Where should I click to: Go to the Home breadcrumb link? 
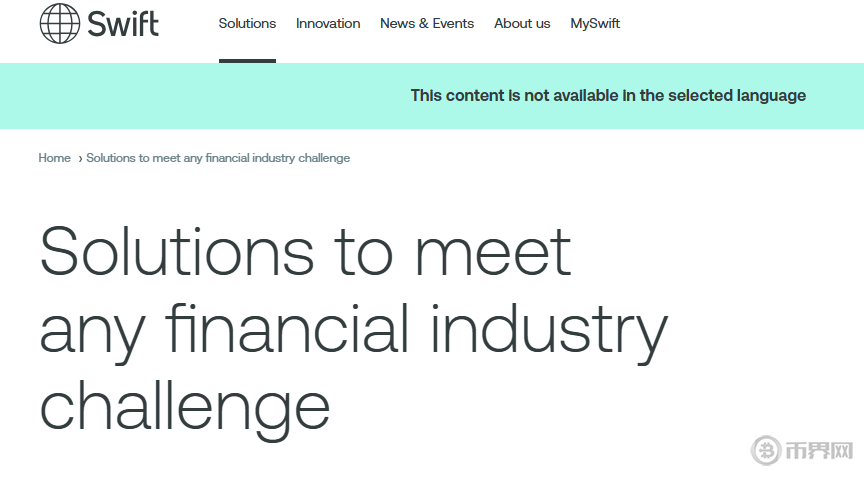pos(54,158)
